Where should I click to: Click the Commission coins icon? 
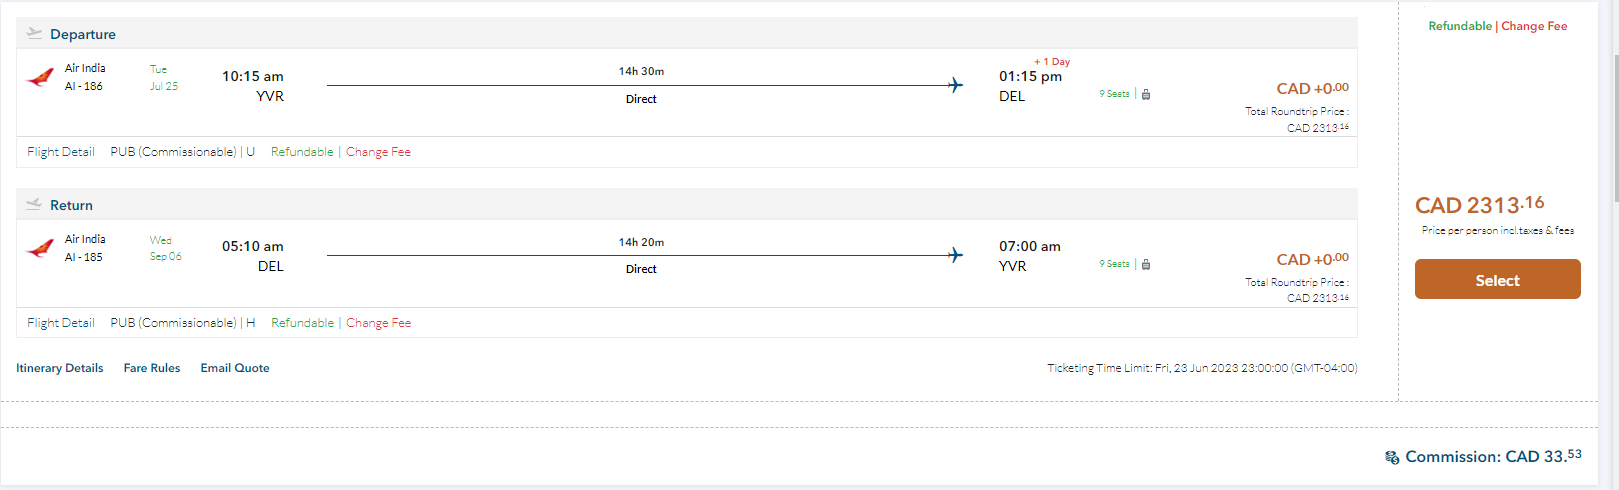coord(1392,457)
